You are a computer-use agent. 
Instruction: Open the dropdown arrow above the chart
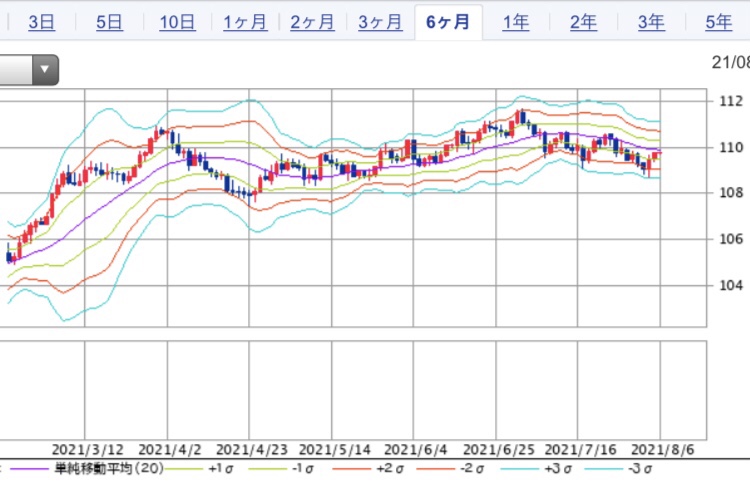45,70
